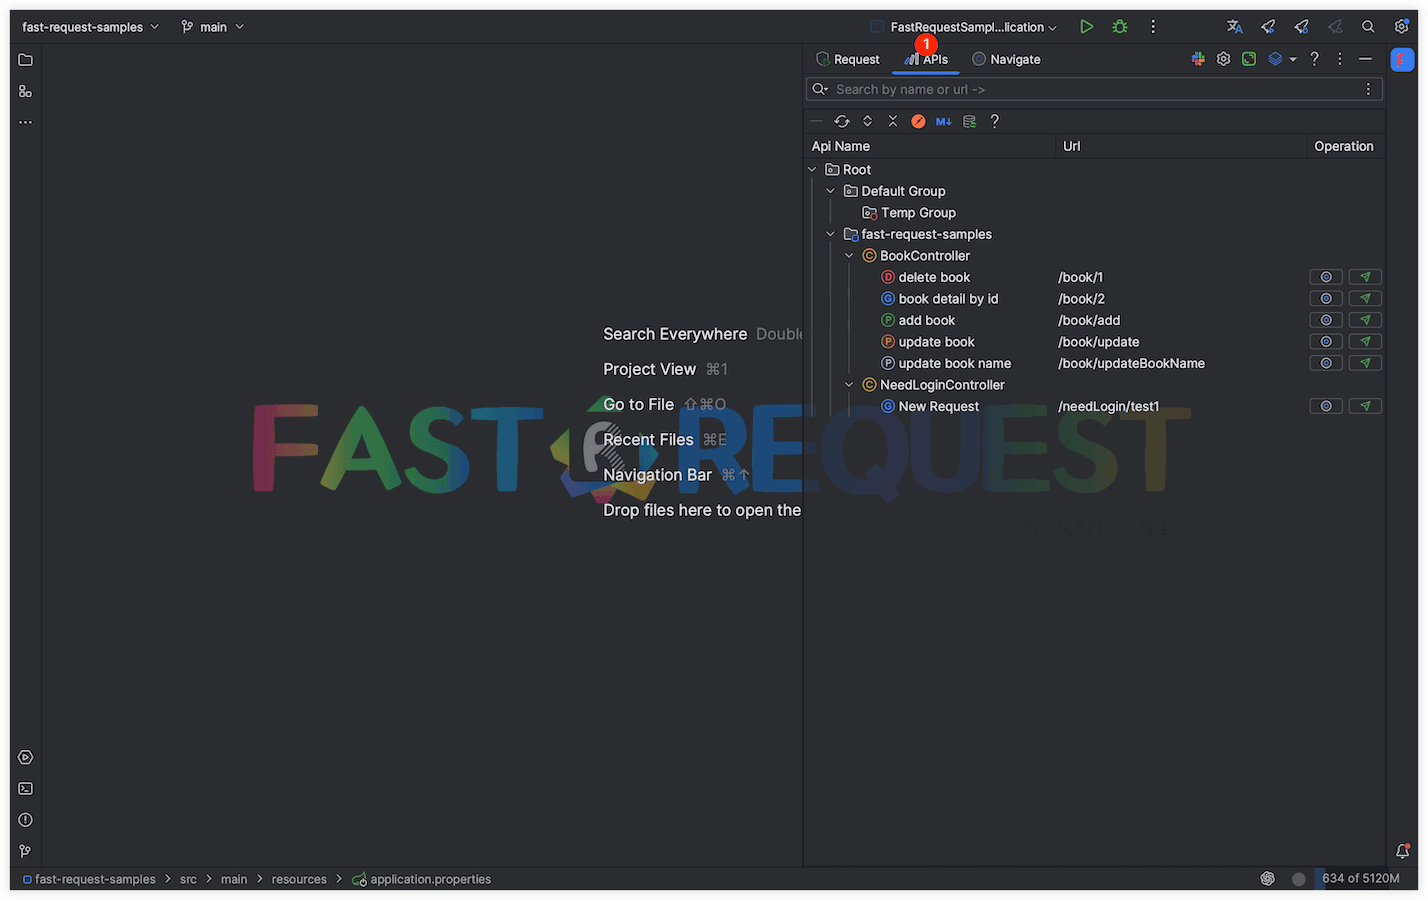Click the Fast Request sidebar icon

click(1402, 60)
